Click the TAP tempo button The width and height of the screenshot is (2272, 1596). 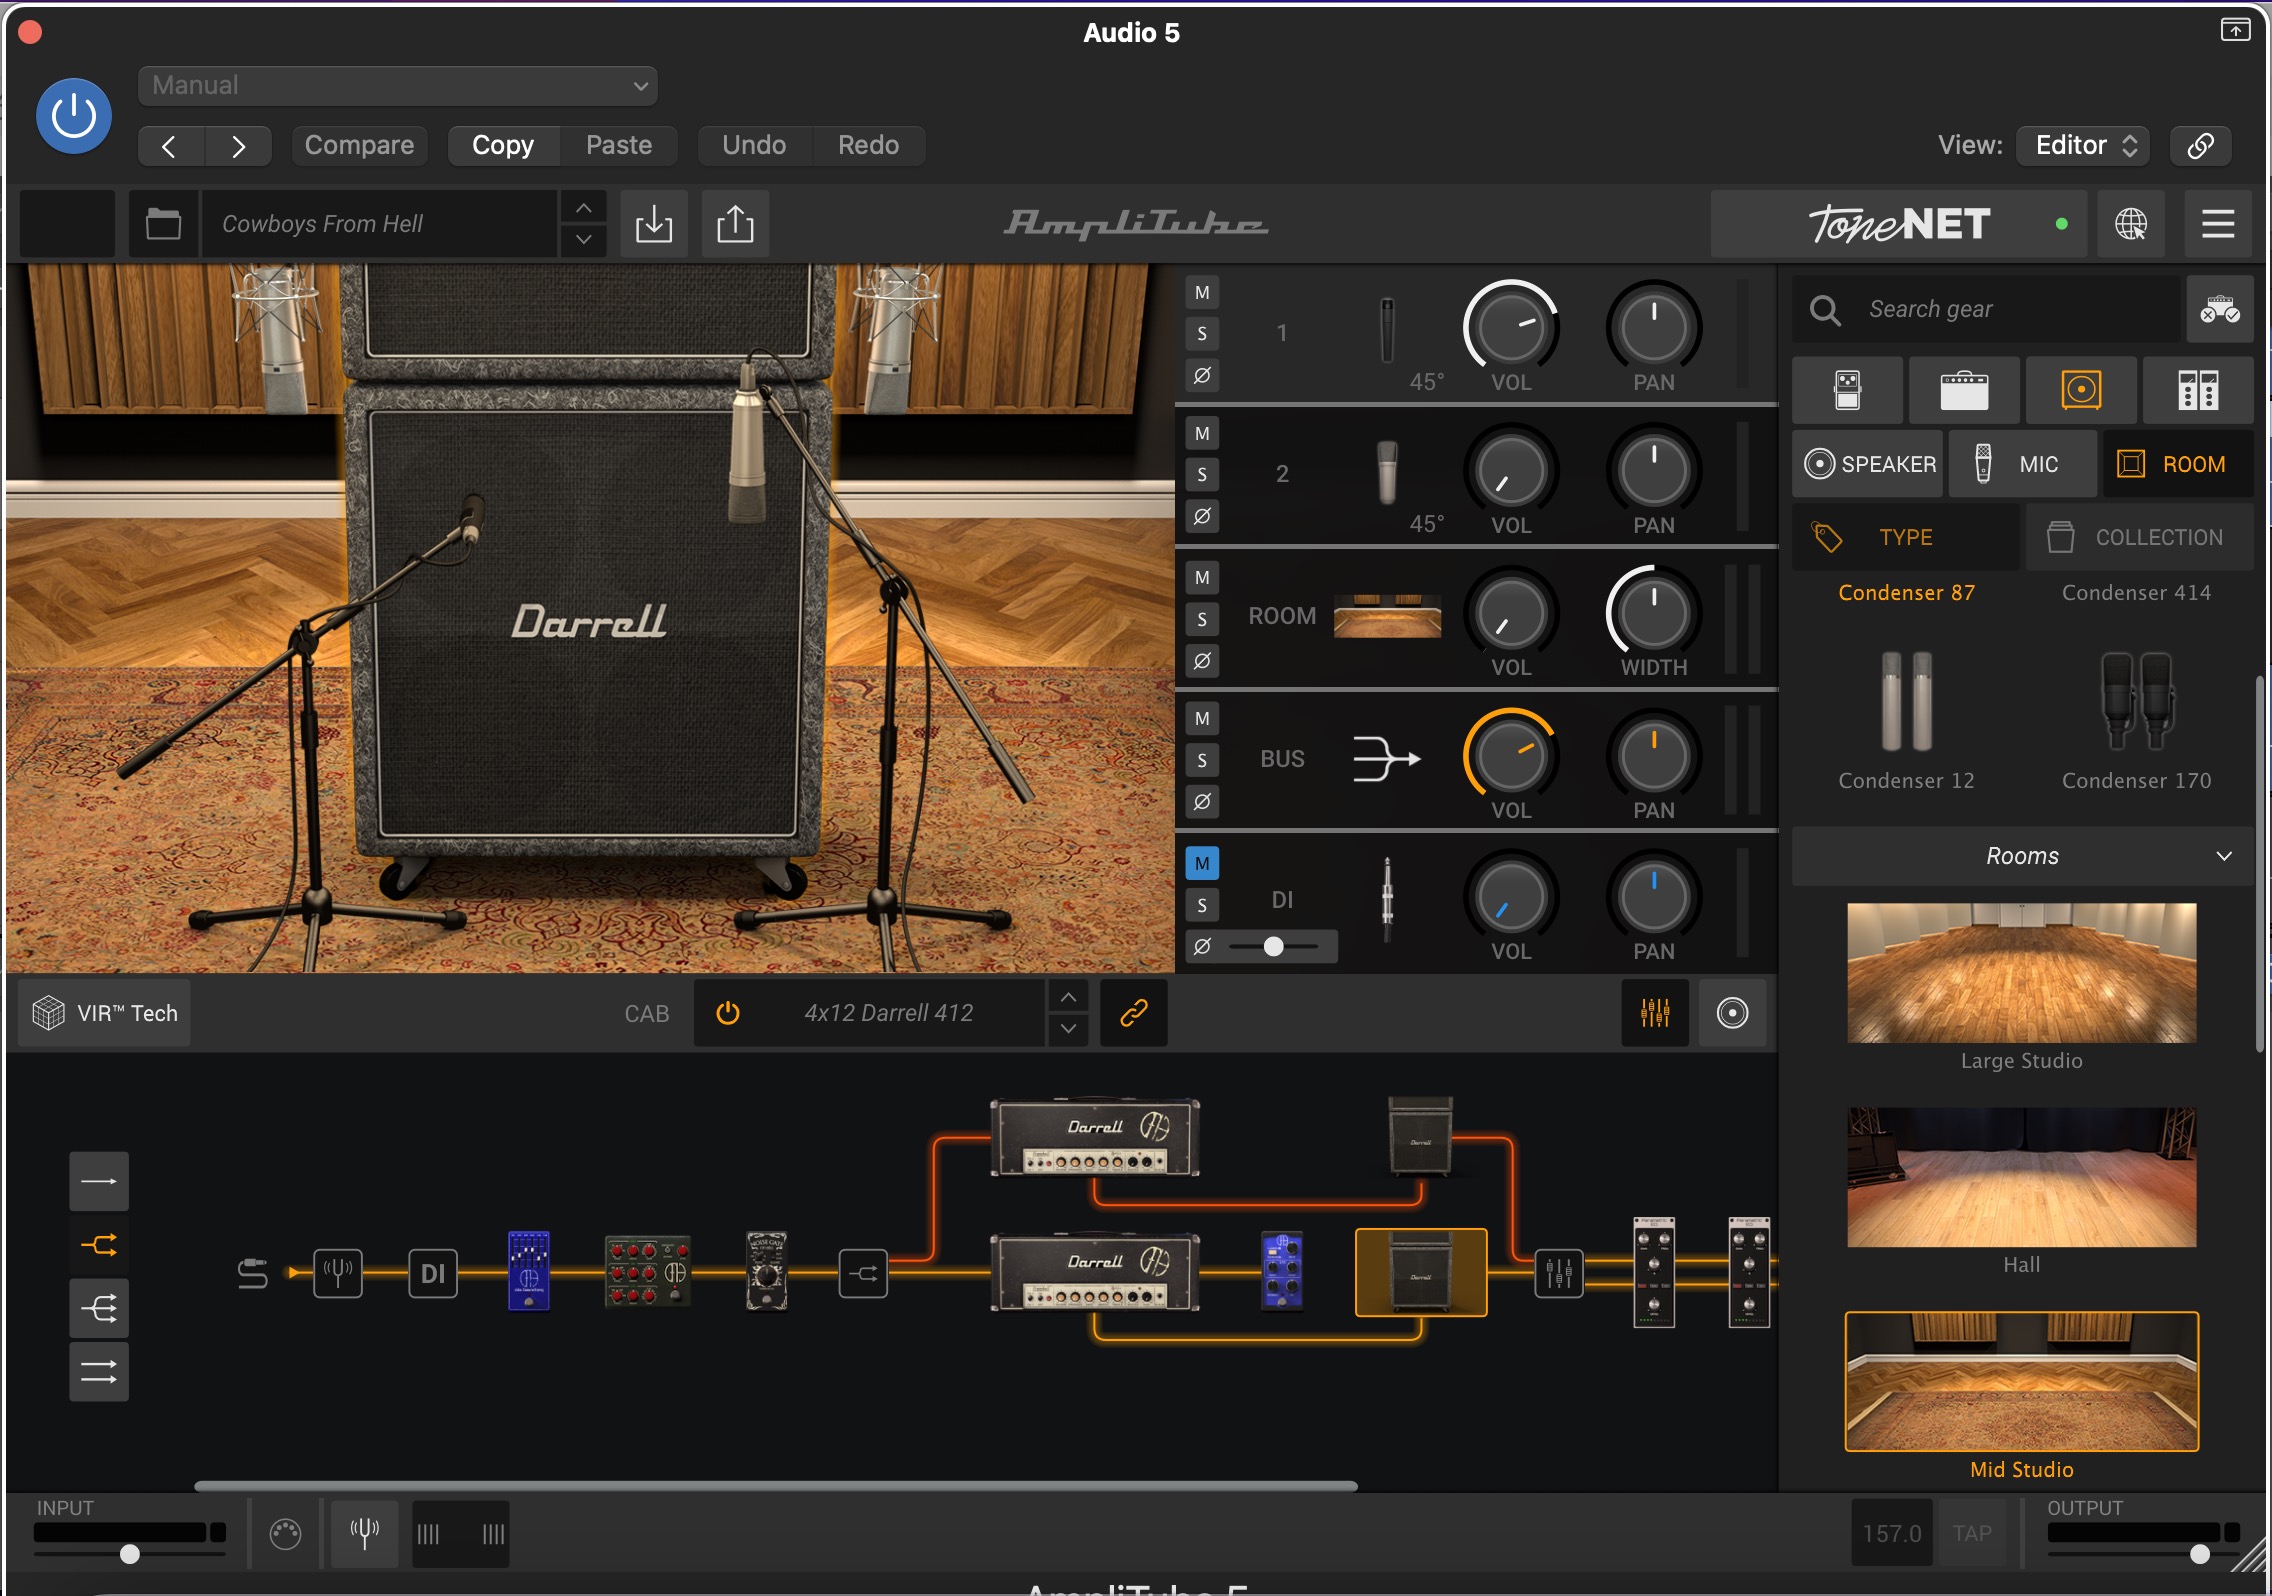tap(1972, 1534)
